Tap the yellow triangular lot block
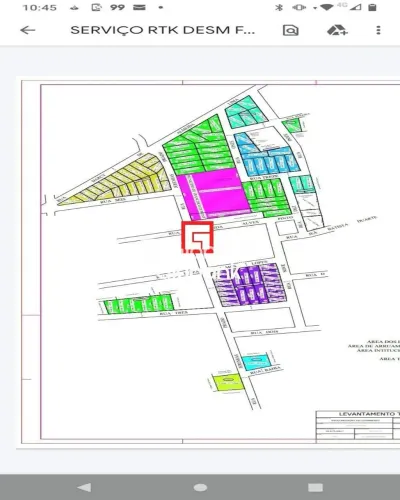Screen dimensions: 400x500 click(x=117, y=182)
